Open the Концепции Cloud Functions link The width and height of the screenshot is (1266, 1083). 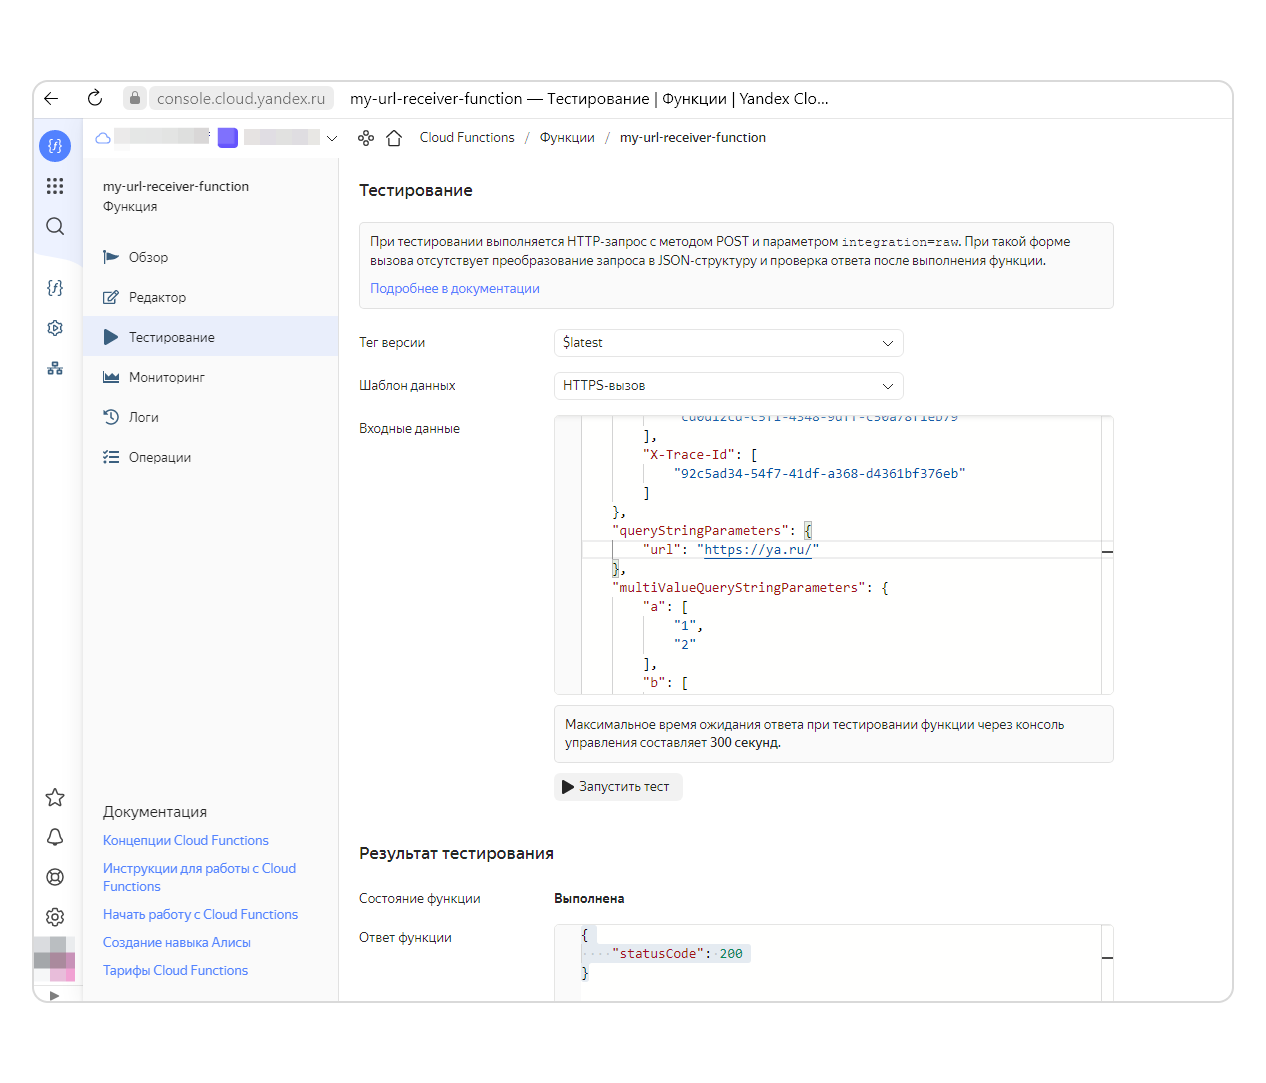tap(186, 841)
